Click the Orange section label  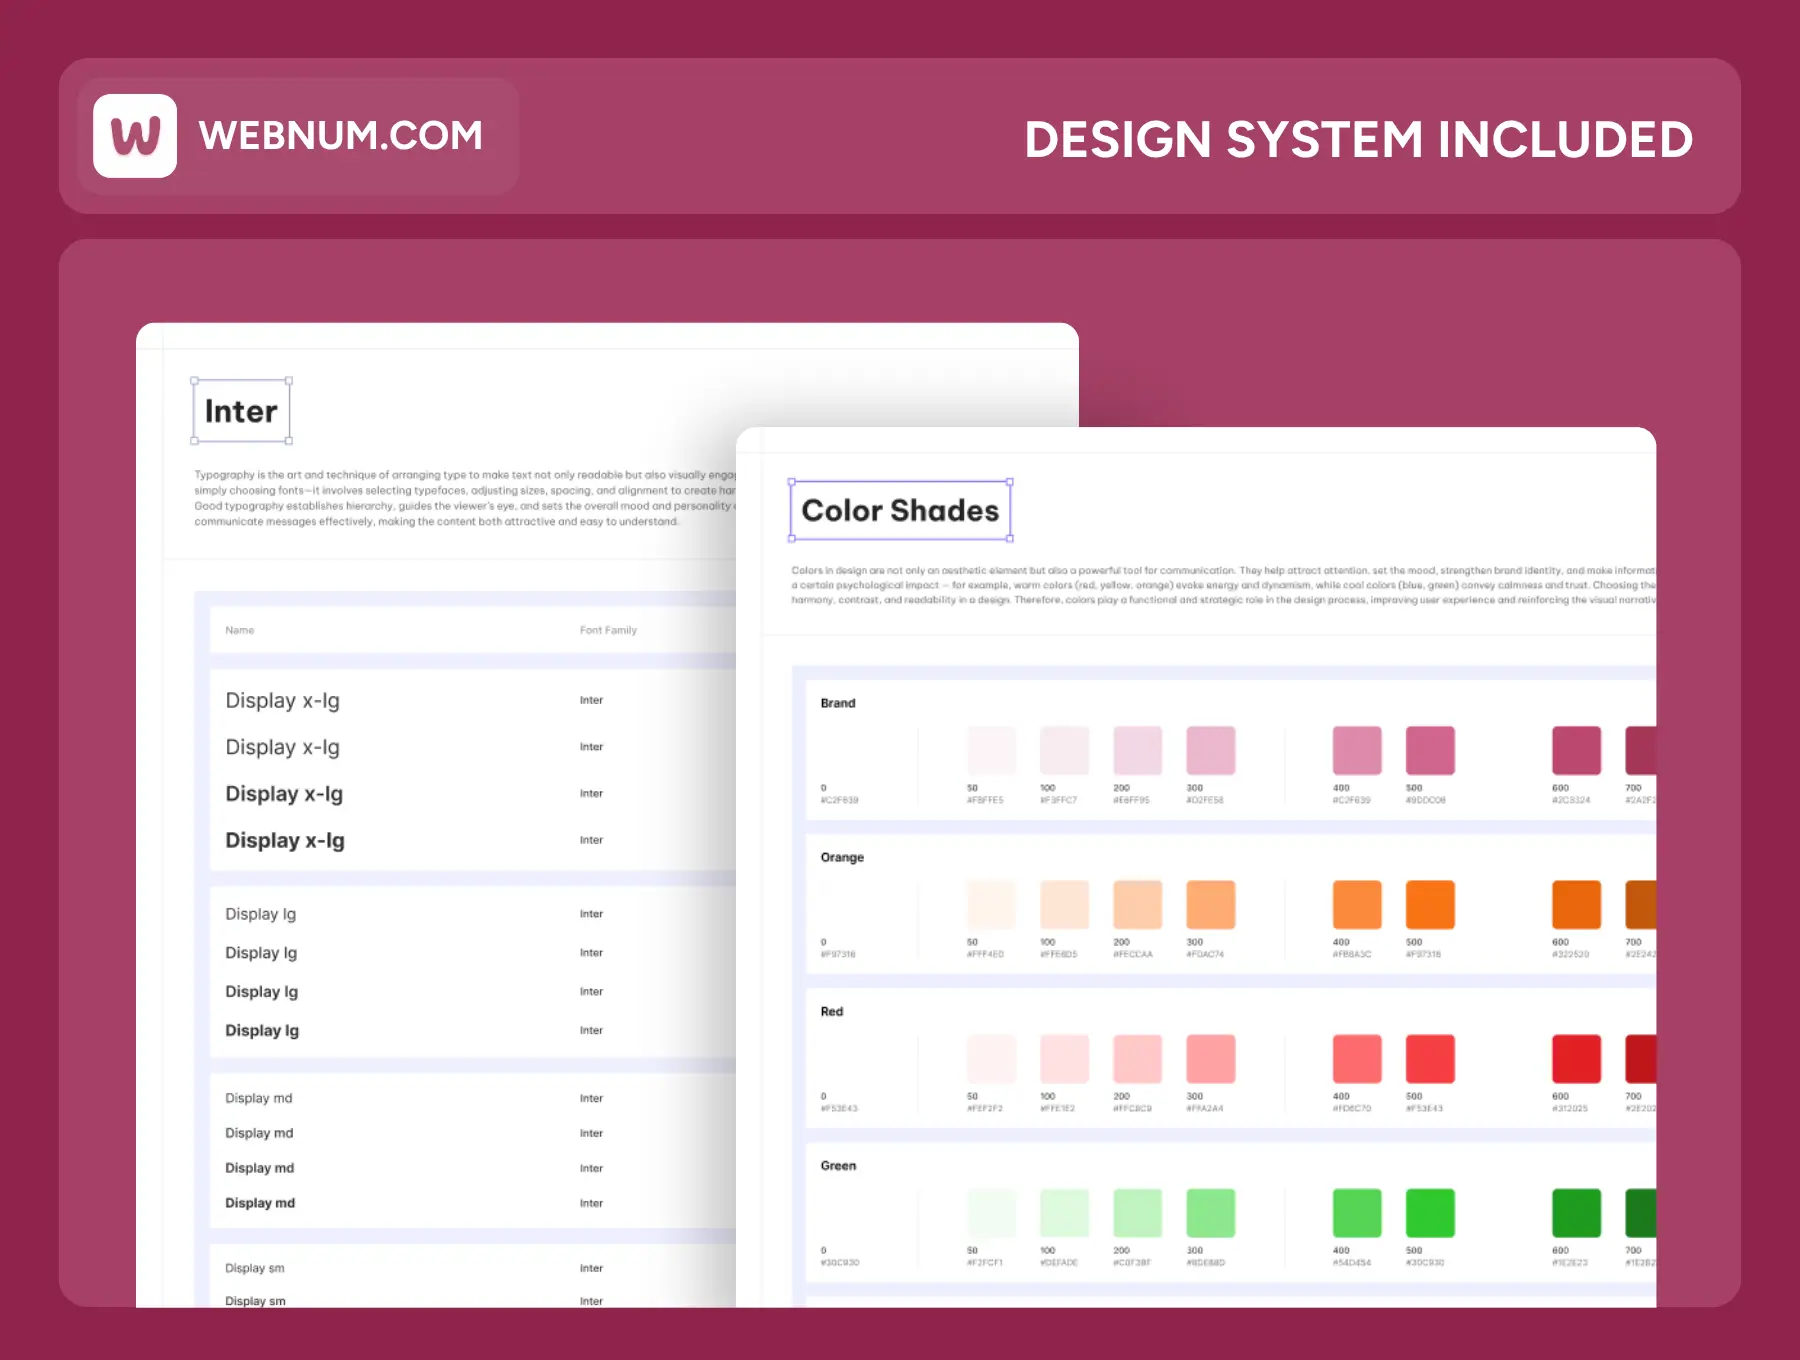coord(842,857)
